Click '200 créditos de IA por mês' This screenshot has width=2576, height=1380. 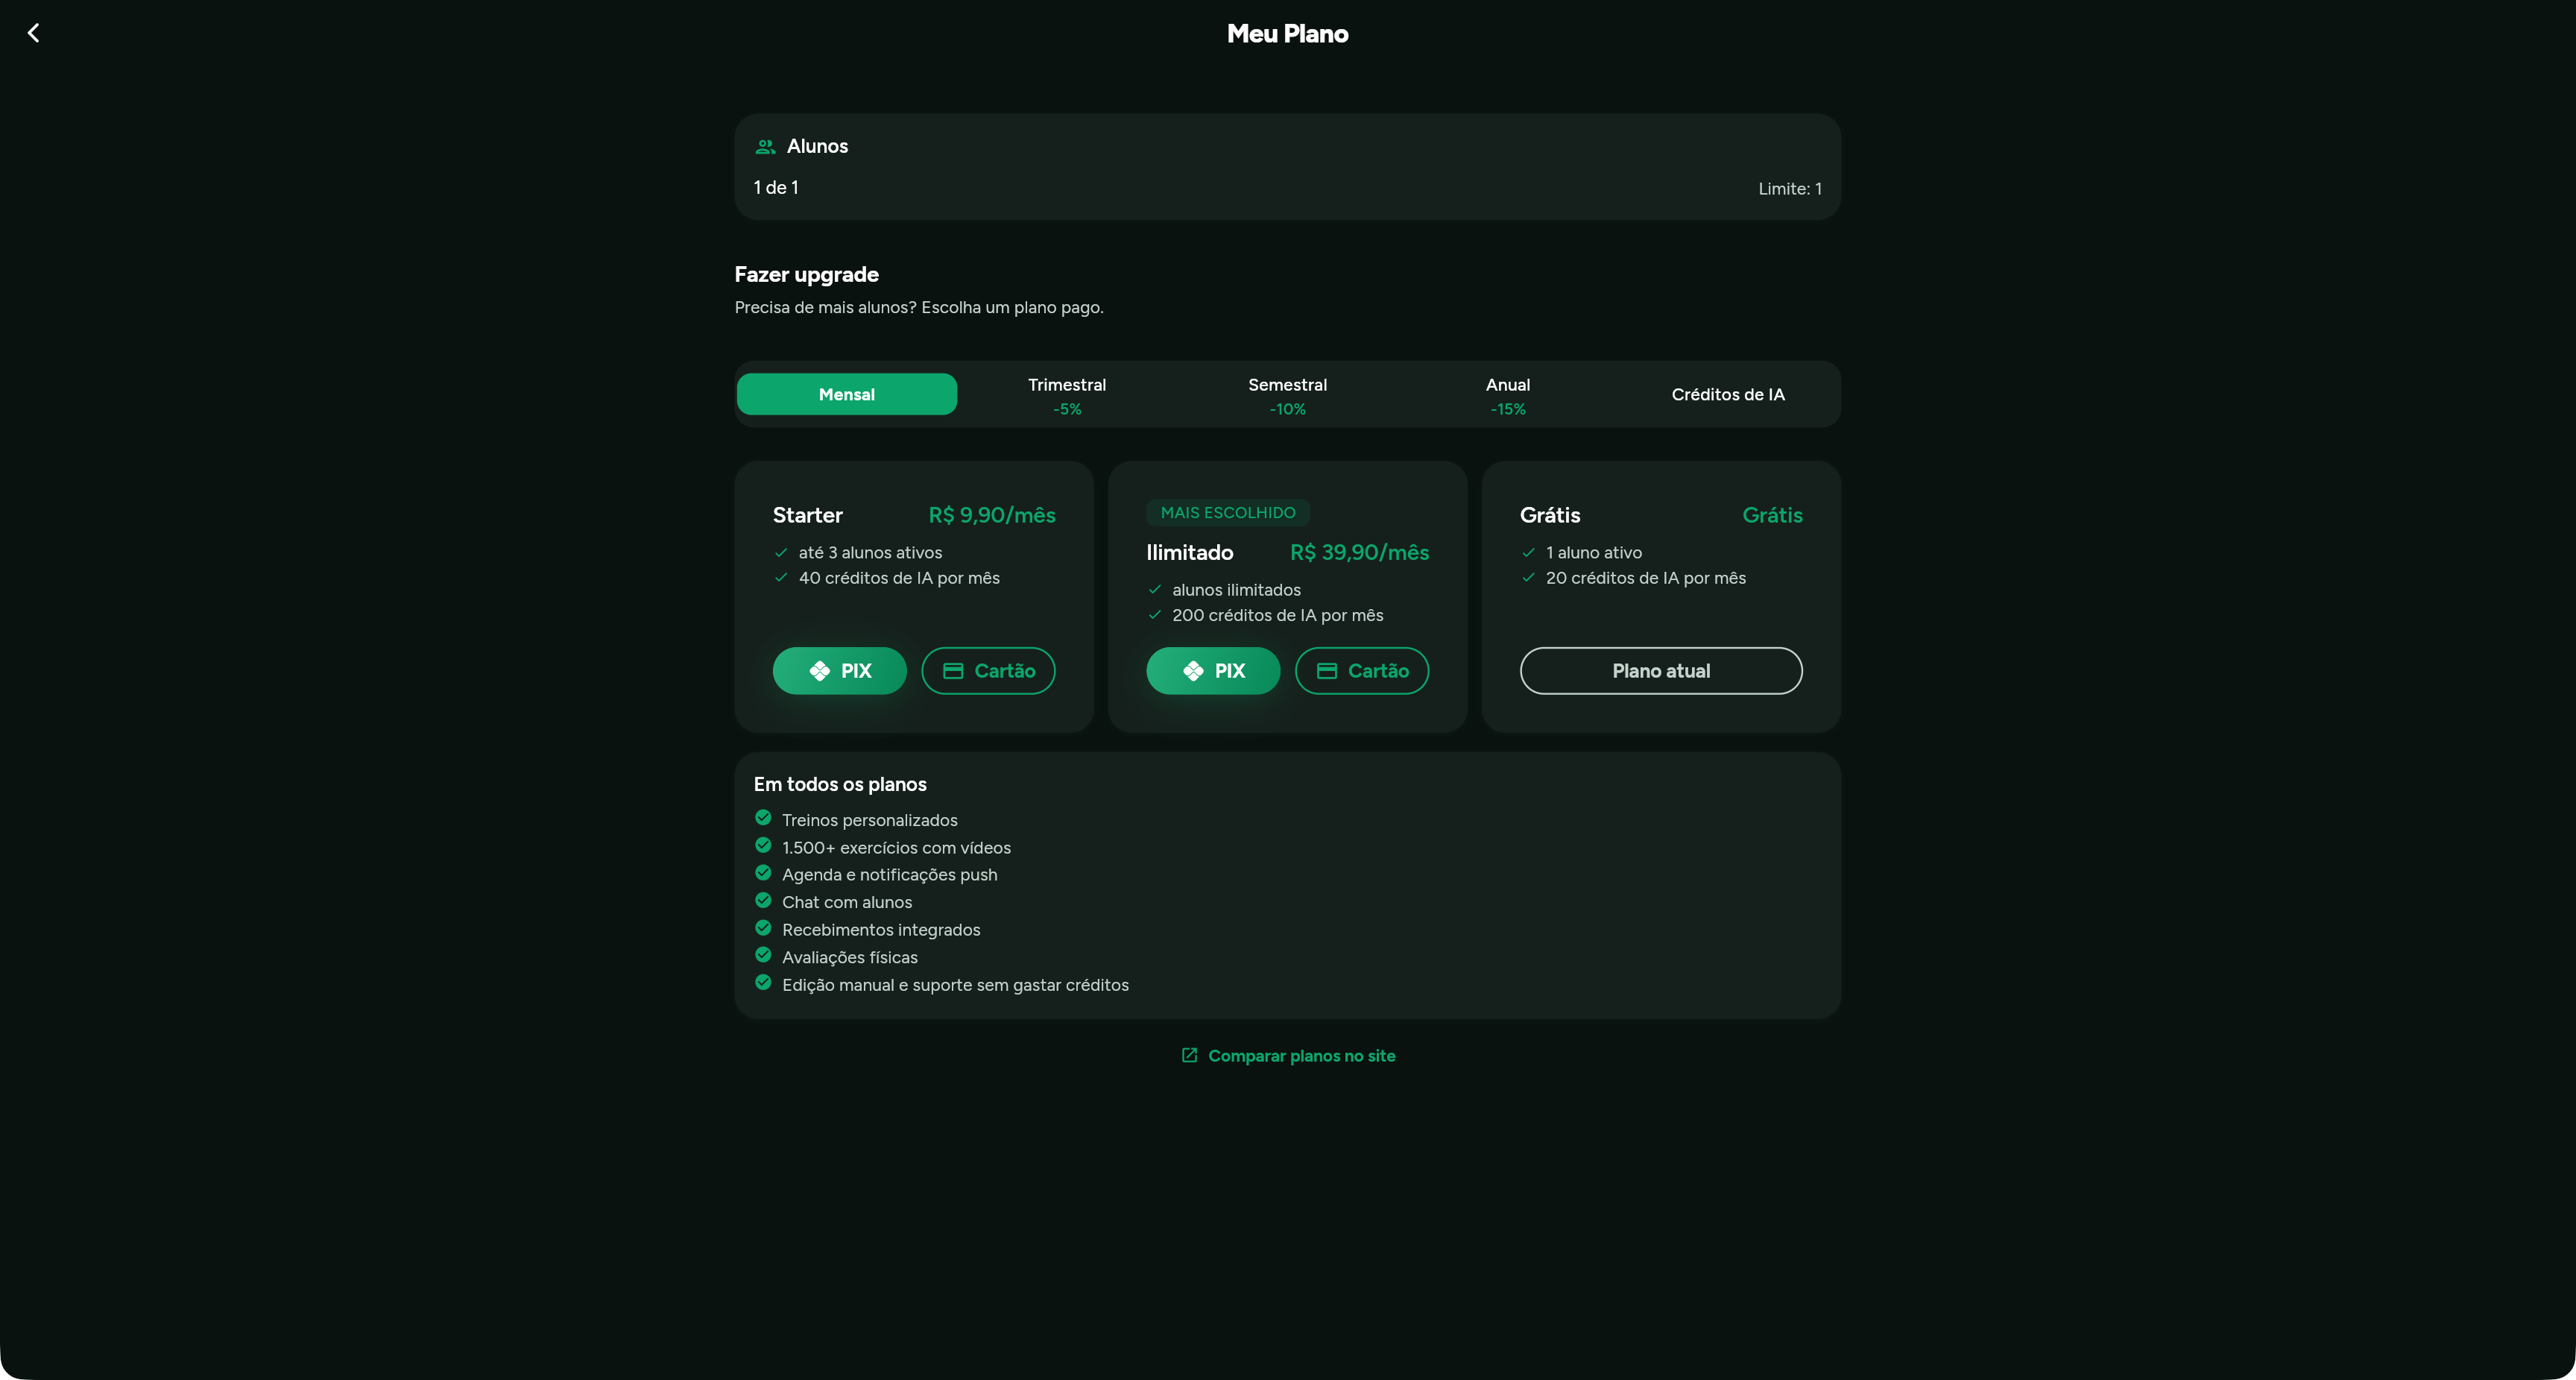pyautogui.click(x=1277, y=615)
